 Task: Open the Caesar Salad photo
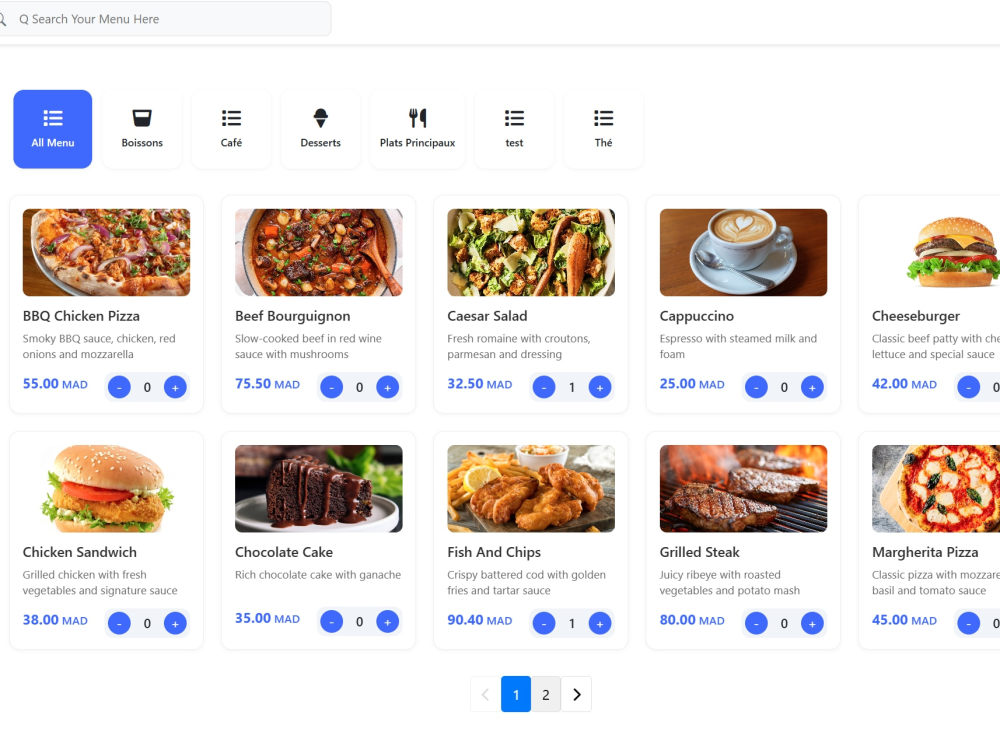click(x=531, y=253)
